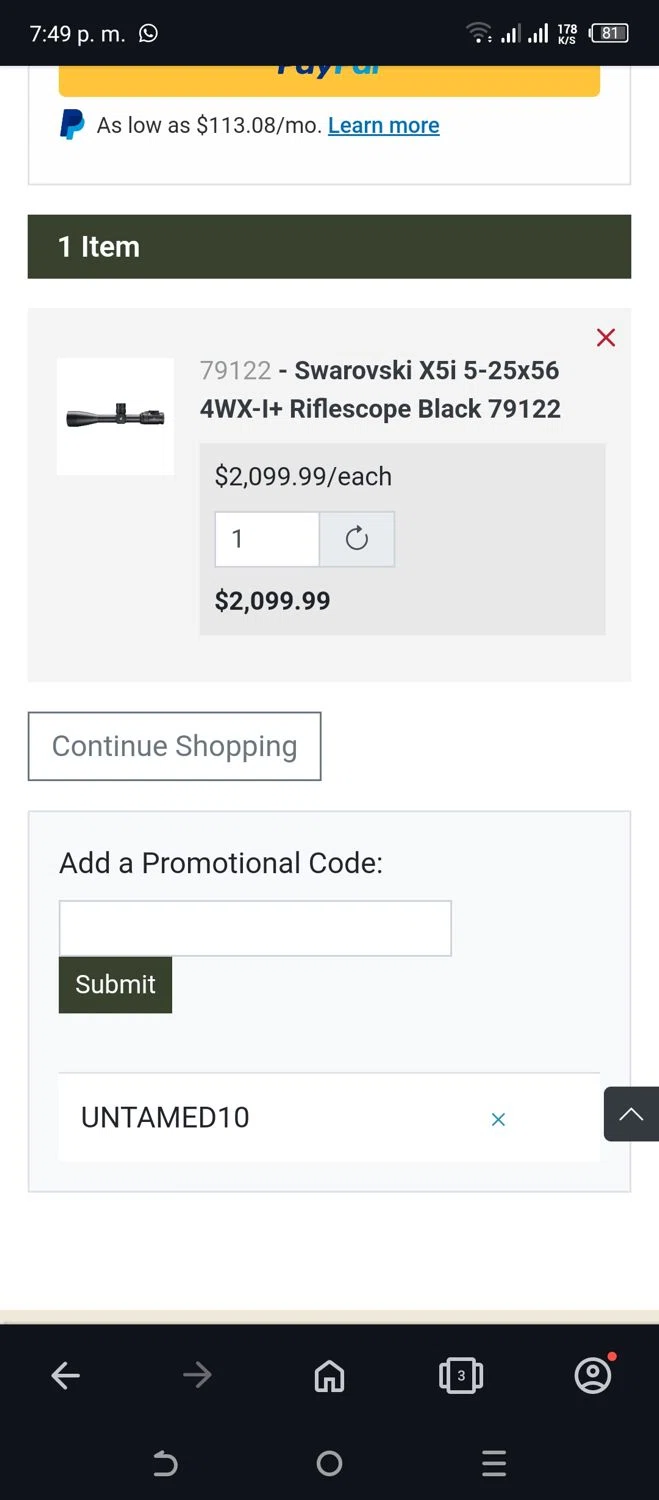
Task: Focus the promotional code text field
Action: tap(255, 928)
